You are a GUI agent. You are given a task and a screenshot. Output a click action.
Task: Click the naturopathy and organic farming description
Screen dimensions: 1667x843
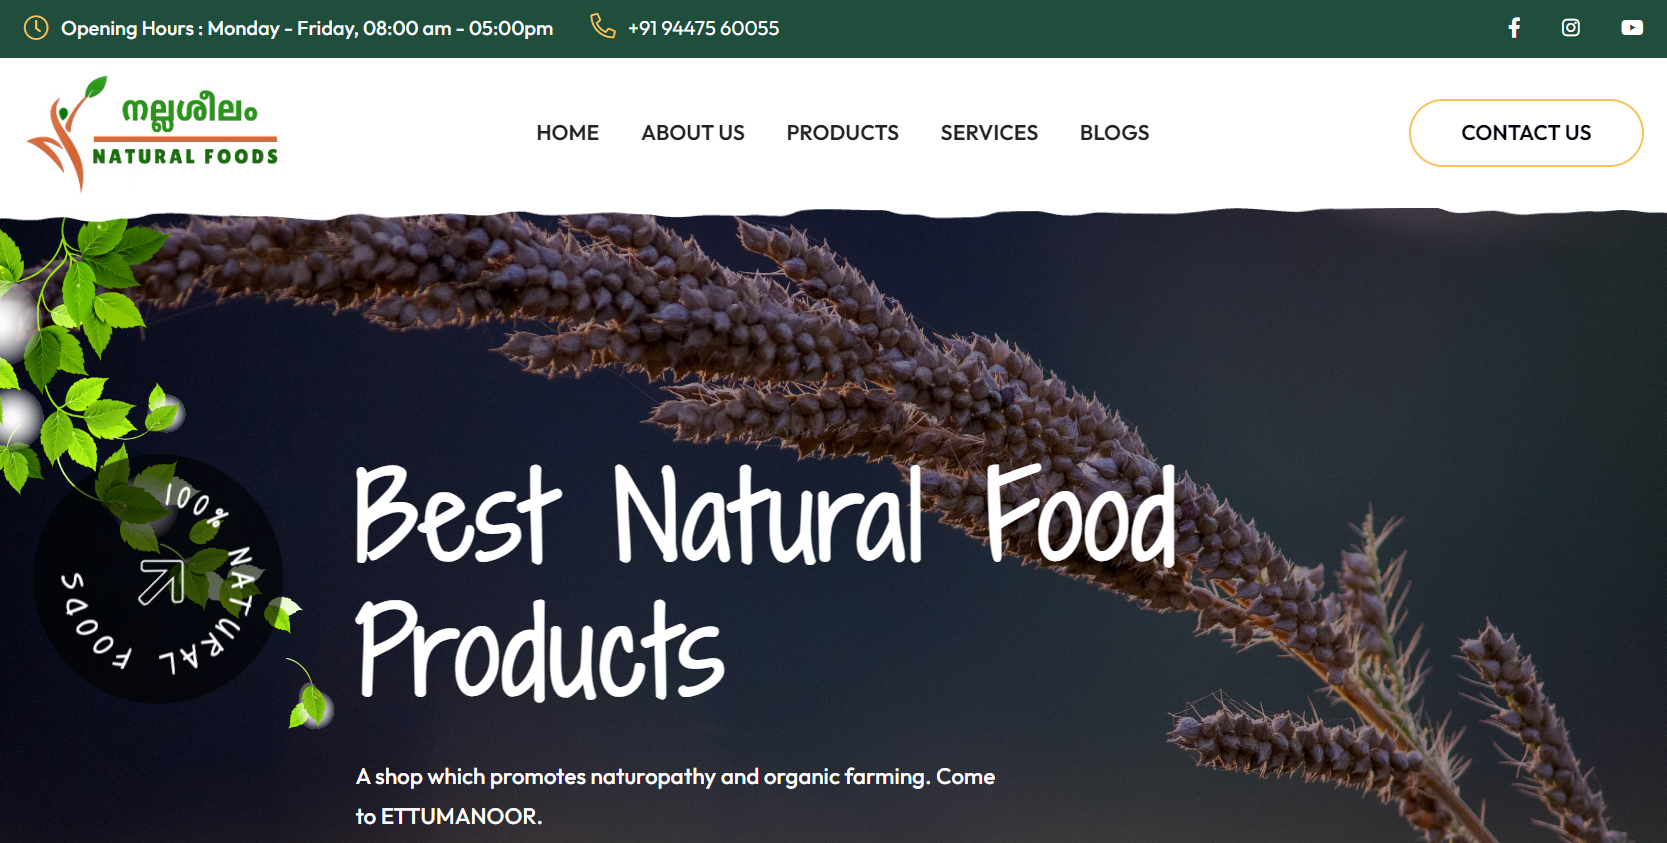[x=675, y=796]
